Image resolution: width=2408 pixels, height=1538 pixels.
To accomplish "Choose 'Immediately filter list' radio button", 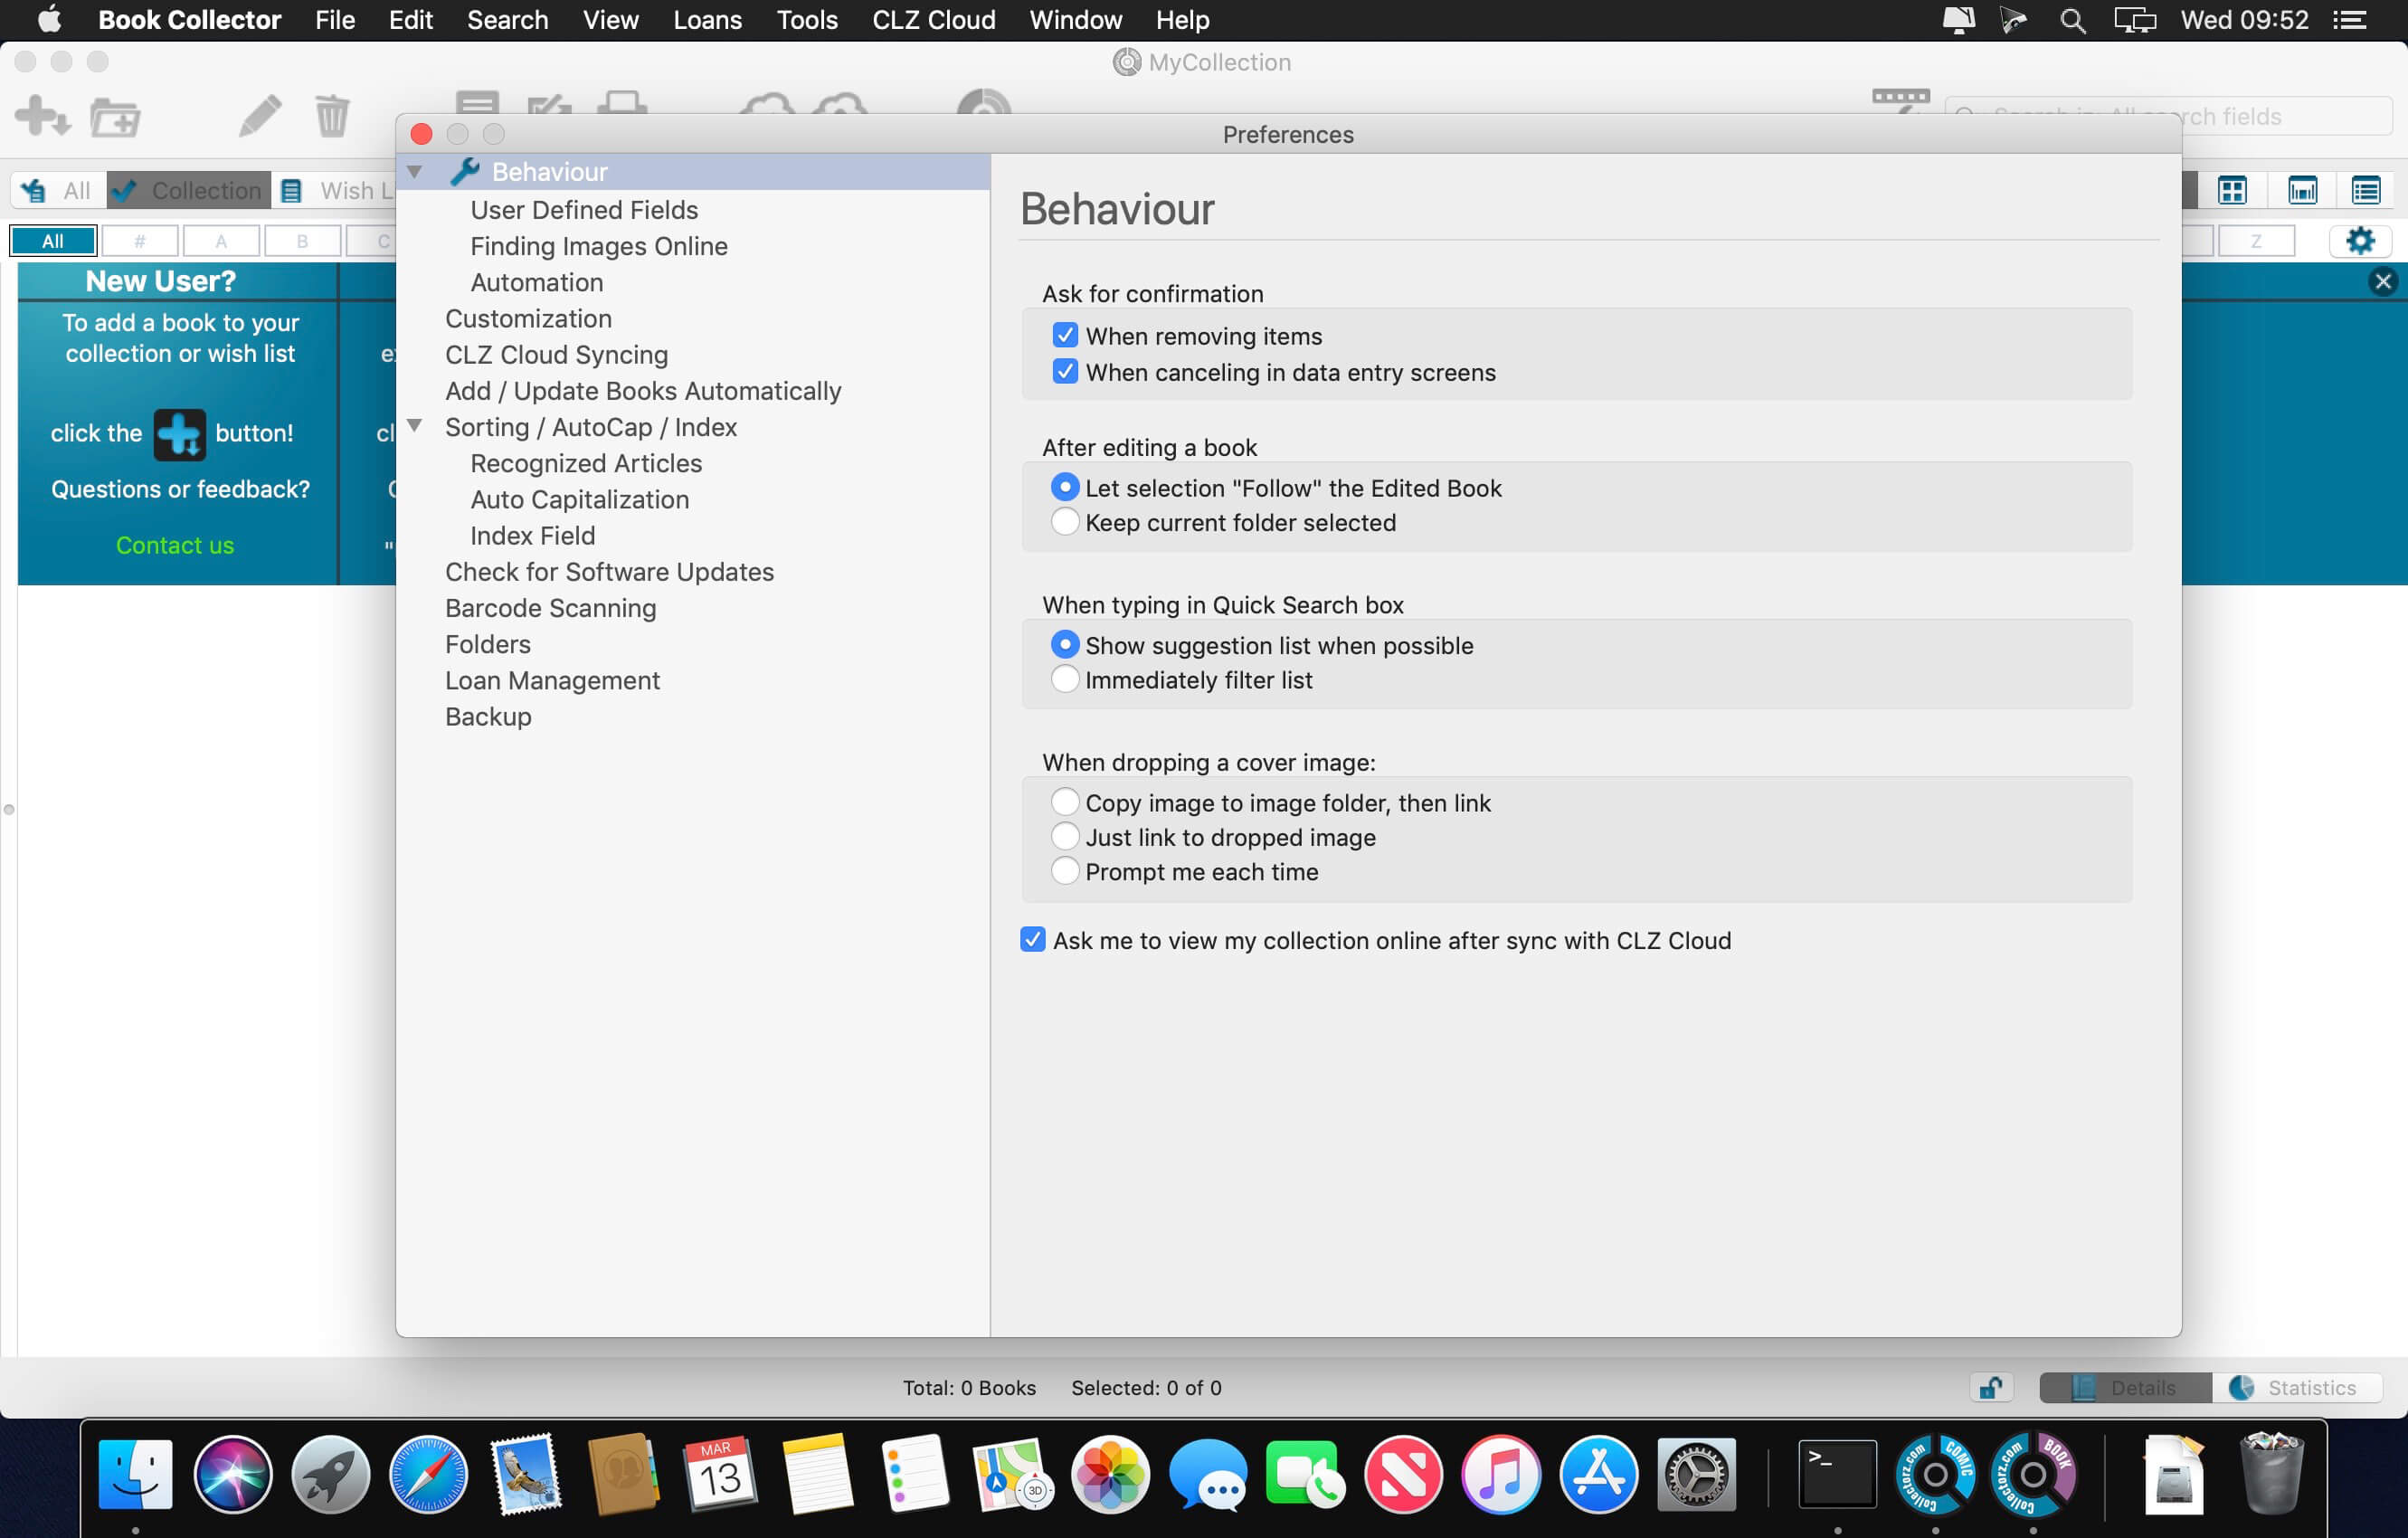I will (1065, 679).
